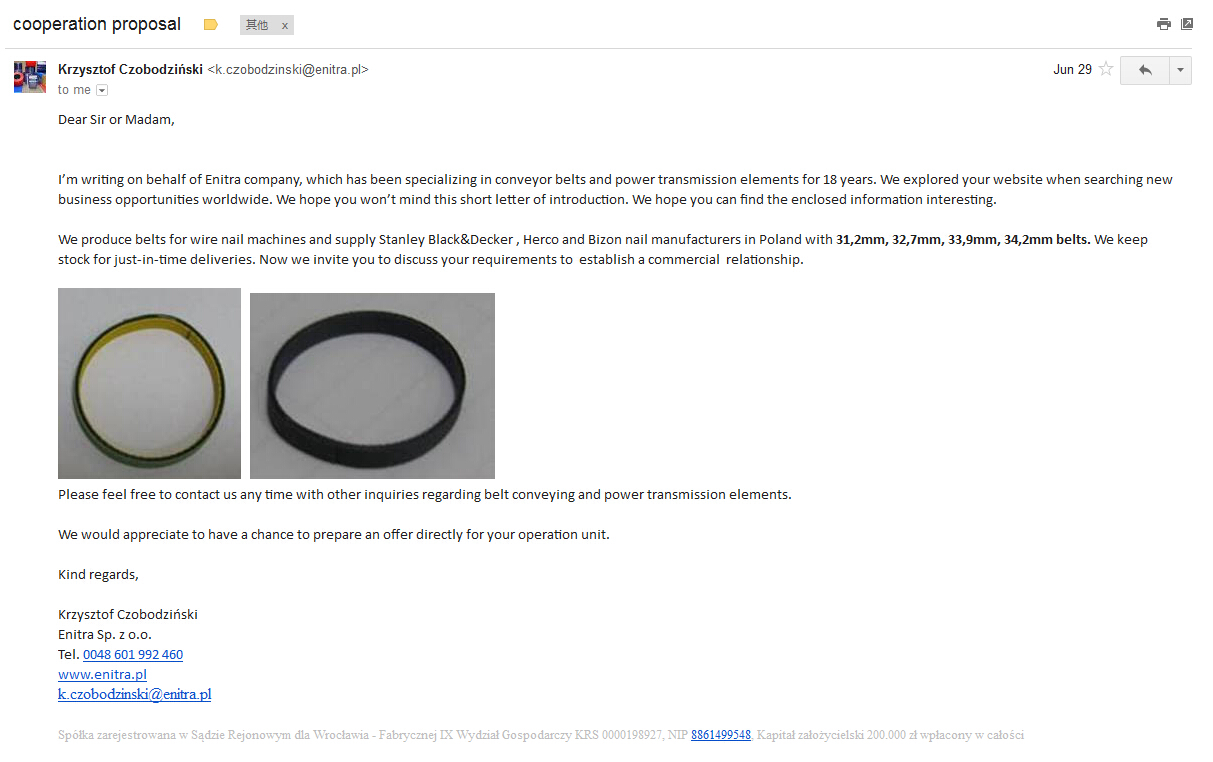Star this email from Jun 29
This screenshot has height=762, width=1213.
[1106, 69]
